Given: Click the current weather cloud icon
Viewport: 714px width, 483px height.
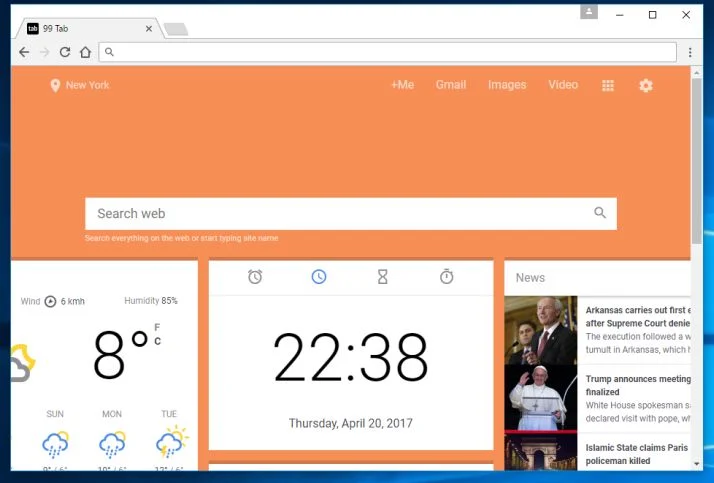Looking at the screenshot, I should [23, 363].
